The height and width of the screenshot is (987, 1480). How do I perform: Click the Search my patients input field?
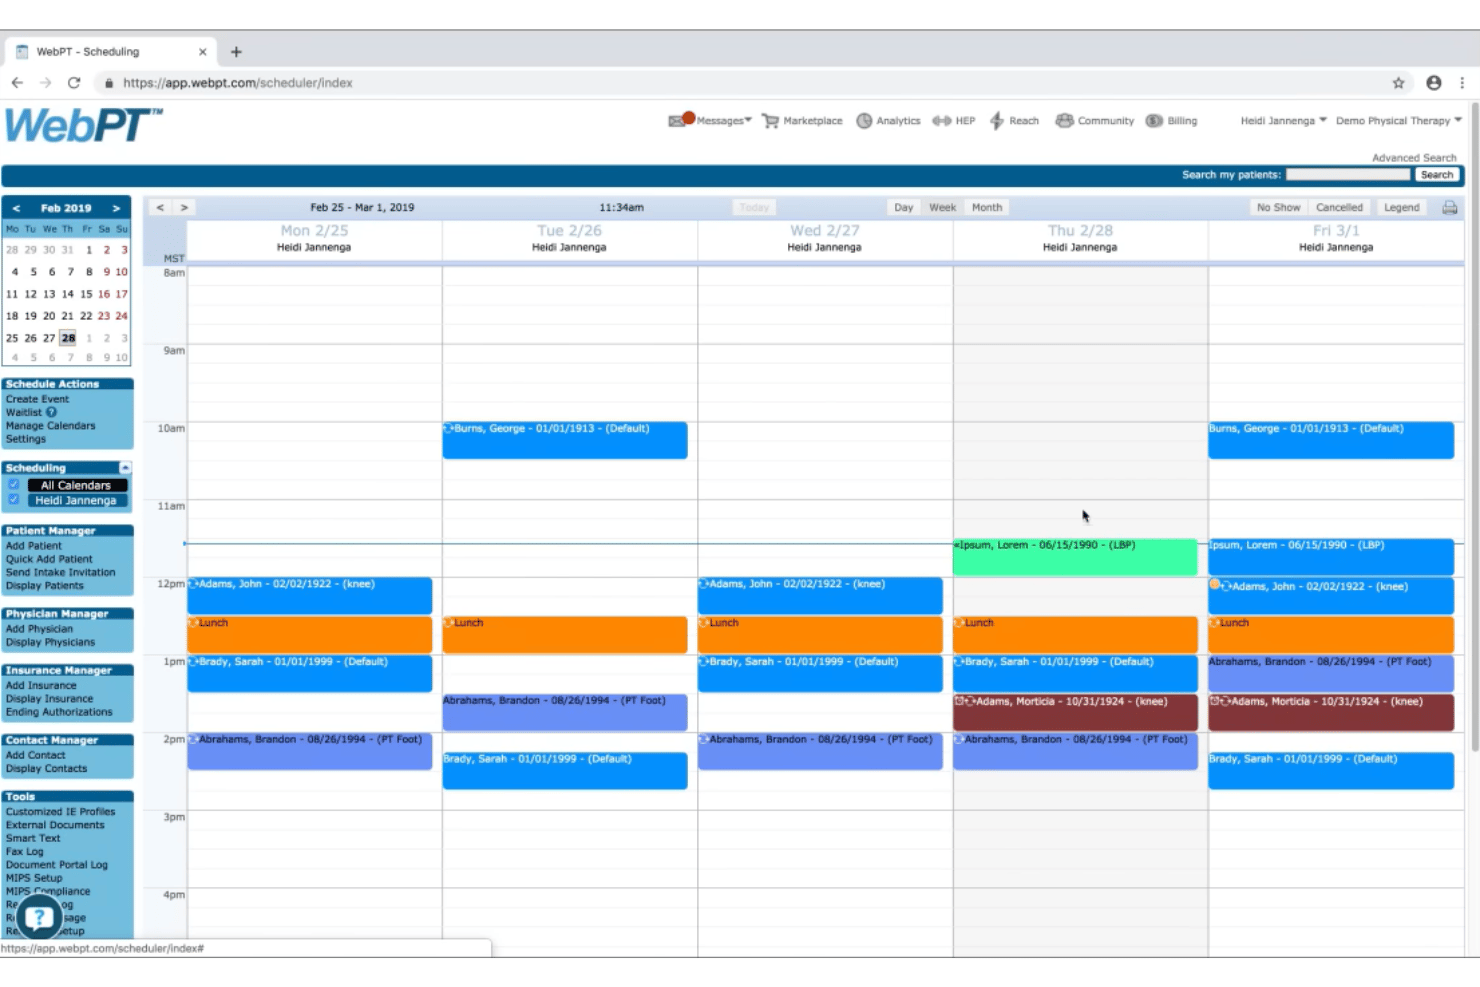click(1348, 175)
